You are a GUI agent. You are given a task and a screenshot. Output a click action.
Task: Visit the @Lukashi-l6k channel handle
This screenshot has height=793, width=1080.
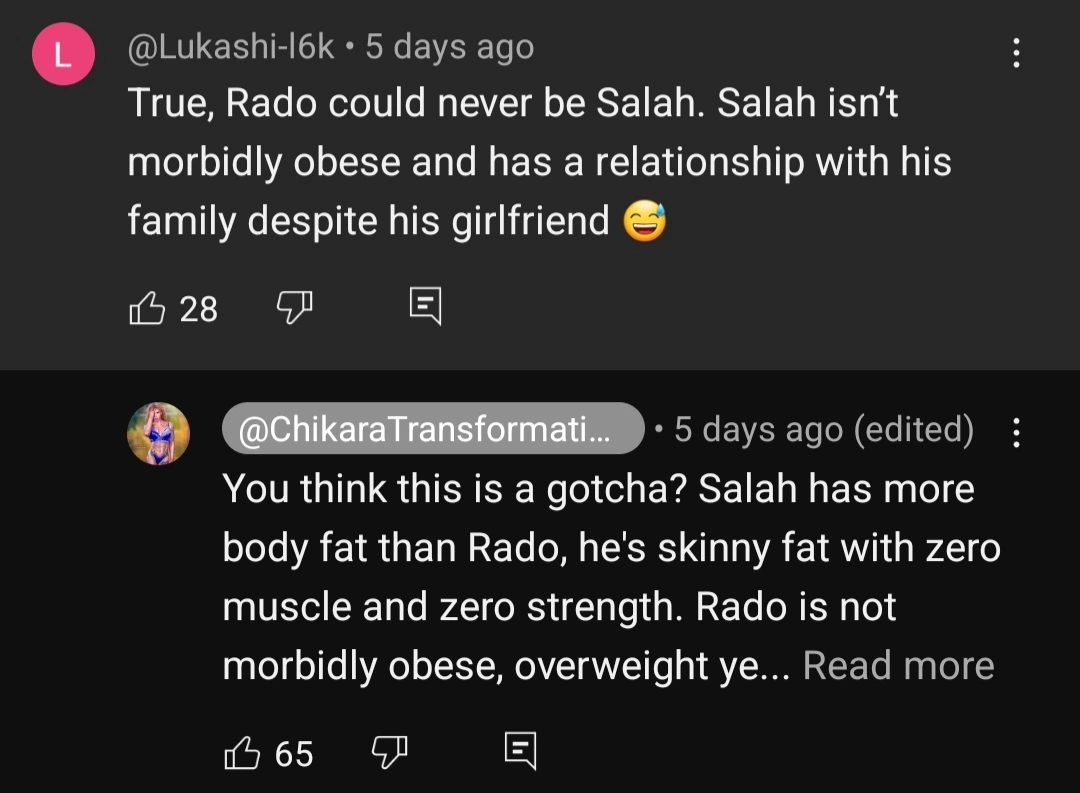click(x=230, y=47)
